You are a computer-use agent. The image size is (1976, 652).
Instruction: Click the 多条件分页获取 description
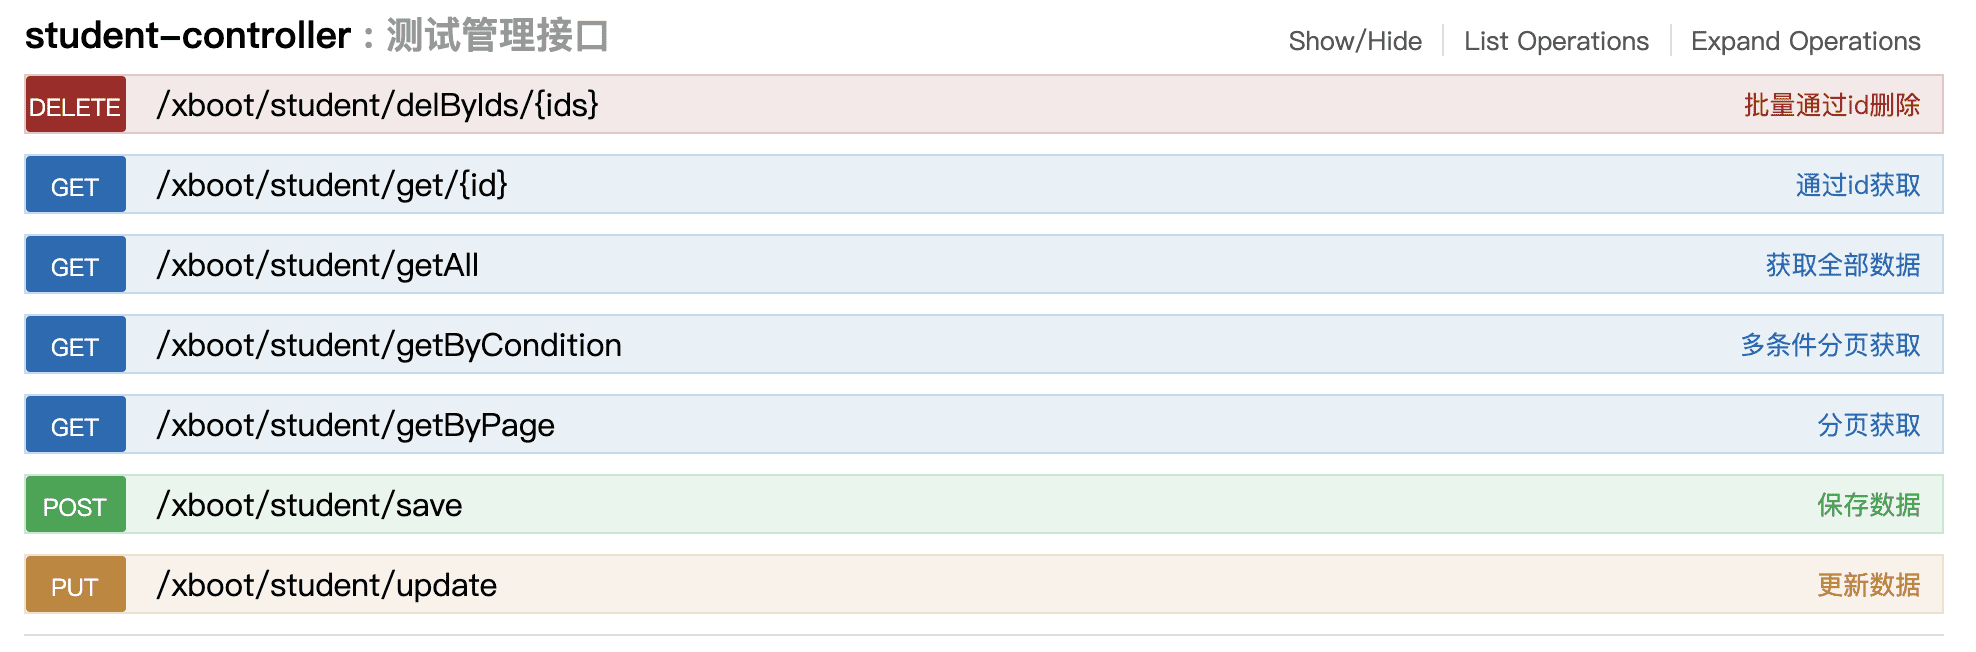click(x=1830, y=345)
